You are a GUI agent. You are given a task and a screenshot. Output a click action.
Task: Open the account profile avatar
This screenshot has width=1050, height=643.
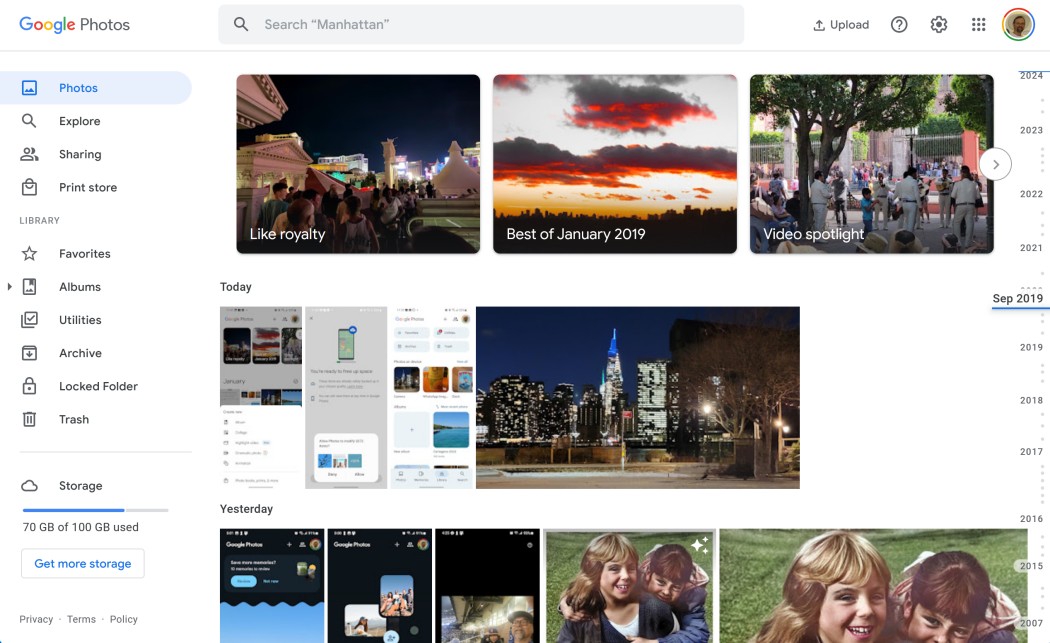(1018, 25)
